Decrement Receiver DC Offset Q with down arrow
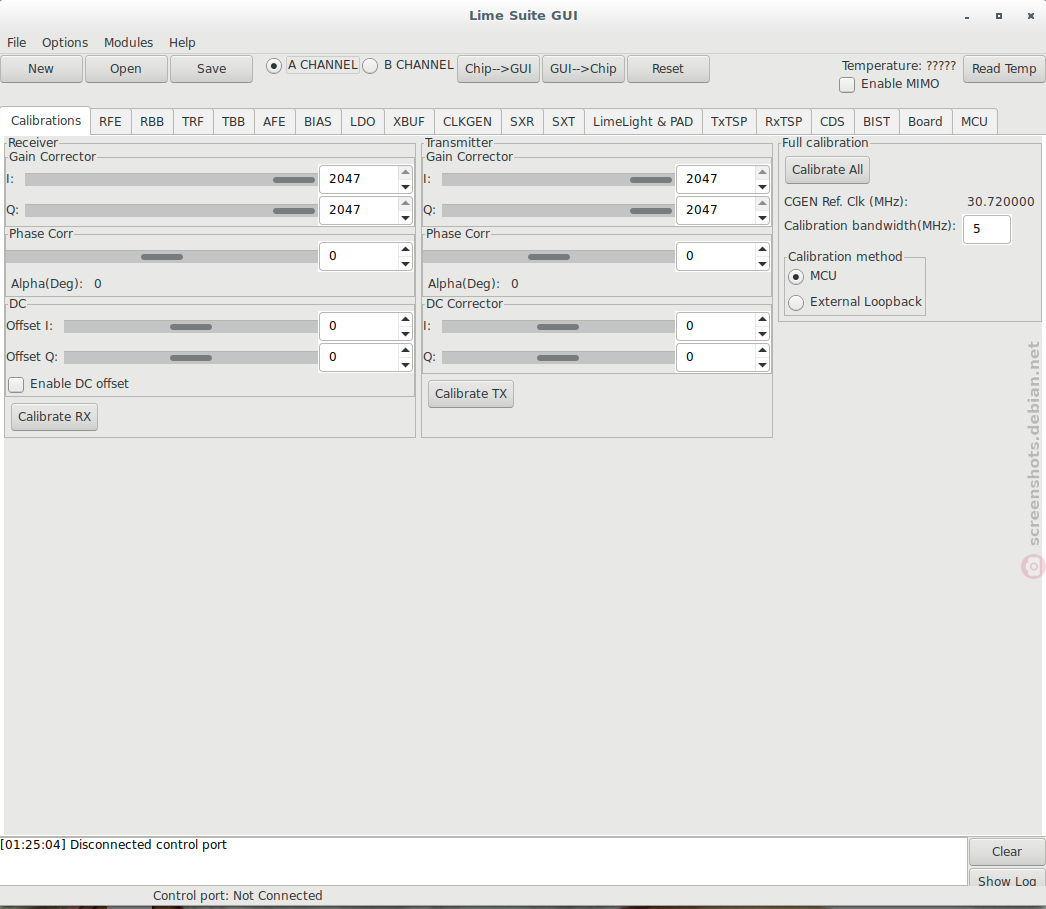The height and width of the screenshot is (909, 1046). 405,365
